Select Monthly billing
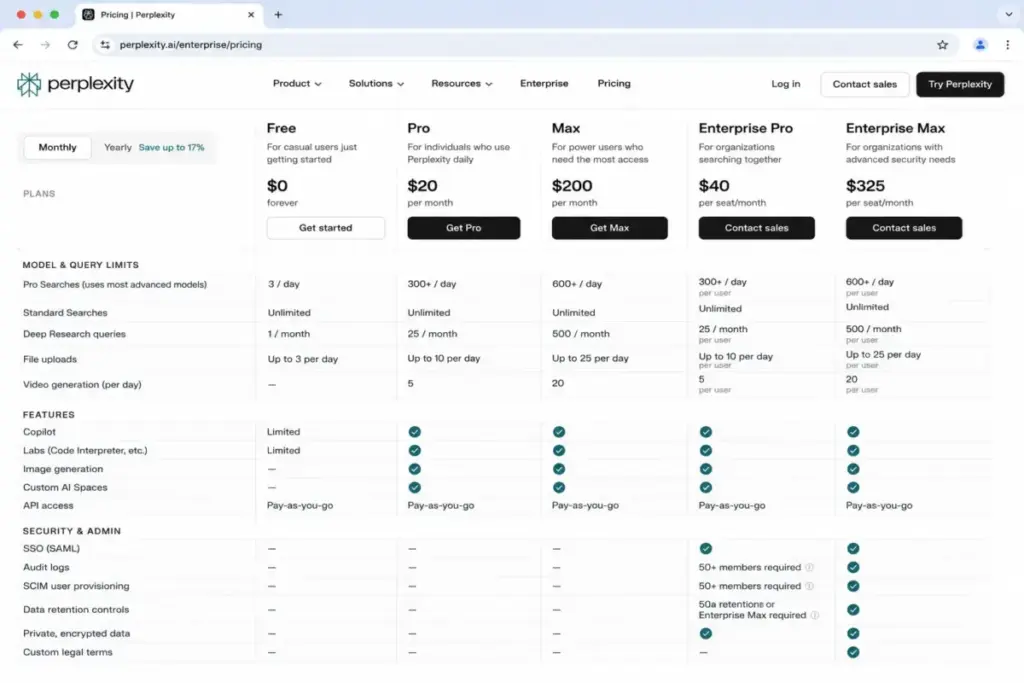Screen dimensions: 1024x683 click(x=57, y=148)
